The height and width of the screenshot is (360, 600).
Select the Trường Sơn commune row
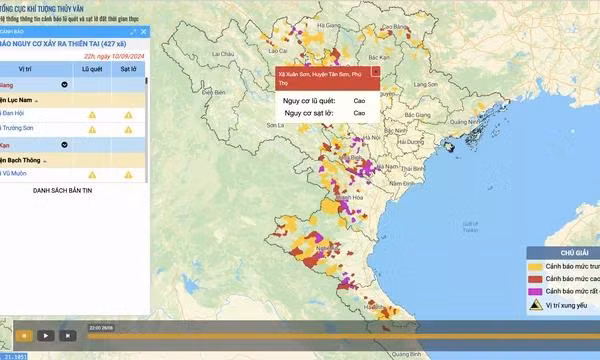(72, 130)
